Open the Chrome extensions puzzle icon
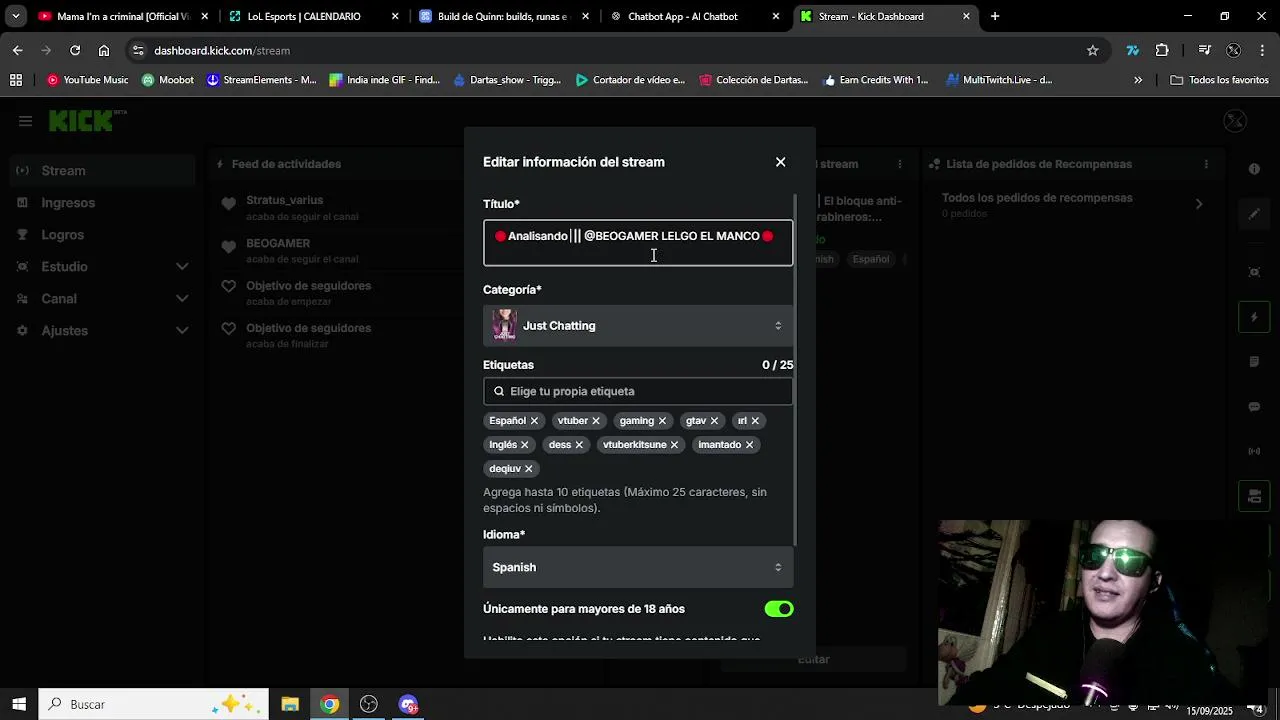The width and height of the screenshot is (1280, 720). pos(1162,50)
